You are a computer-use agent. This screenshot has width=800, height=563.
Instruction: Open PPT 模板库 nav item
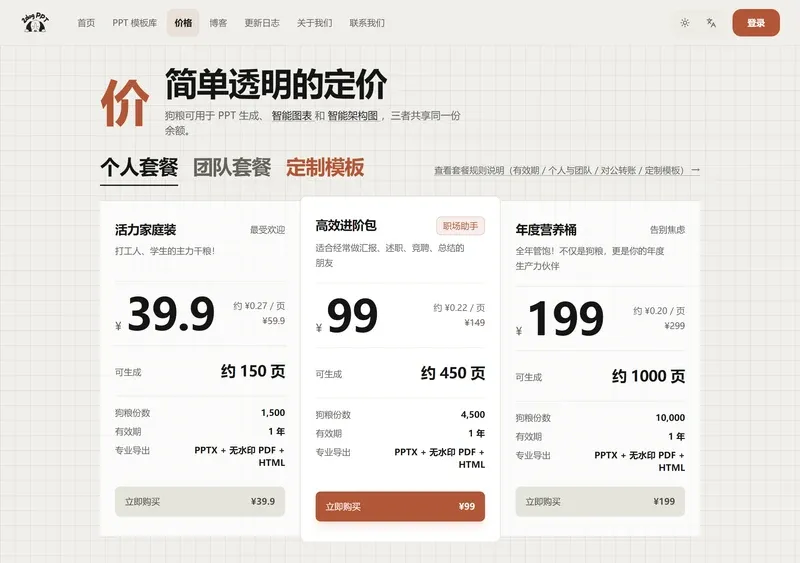point(135,23)
